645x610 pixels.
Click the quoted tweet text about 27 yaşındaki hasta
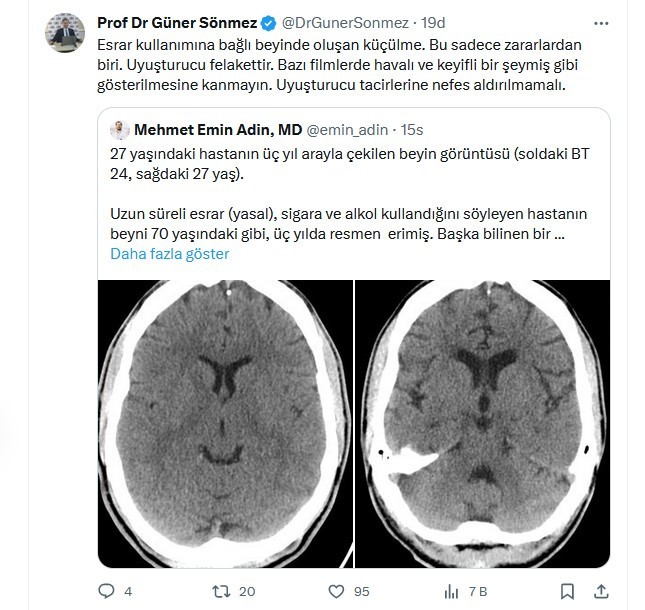[x=350, y=194]
